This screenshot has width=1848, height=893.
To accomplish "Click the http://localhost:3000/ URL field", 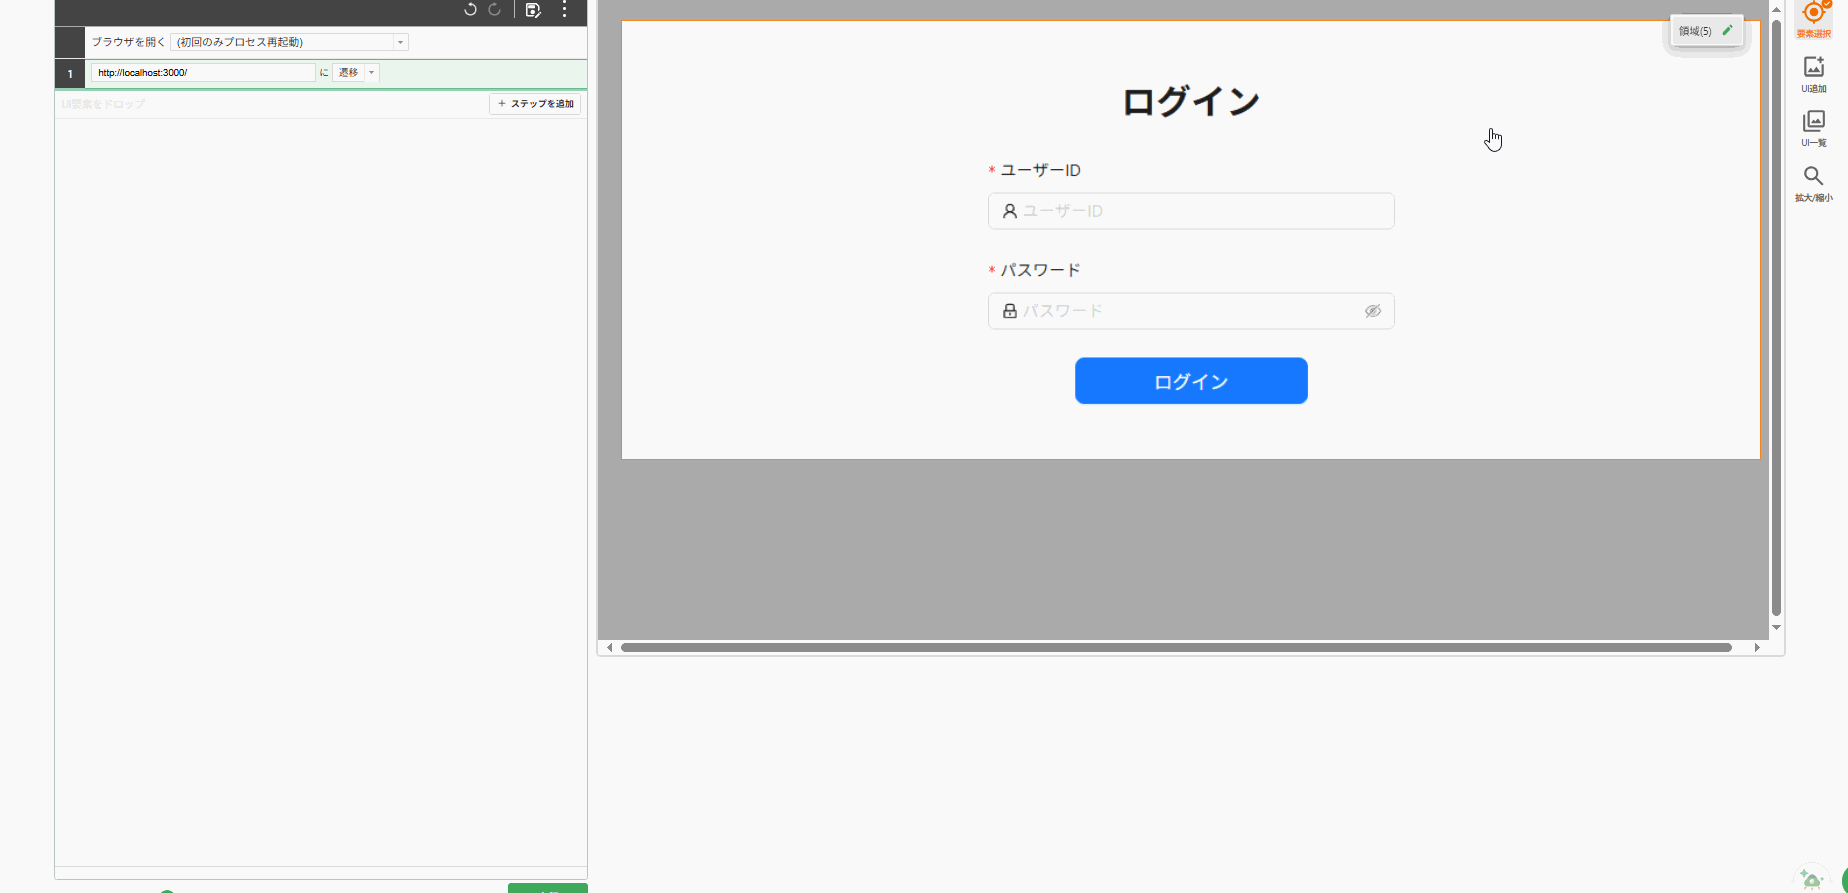I will click(x=203, y=73).
